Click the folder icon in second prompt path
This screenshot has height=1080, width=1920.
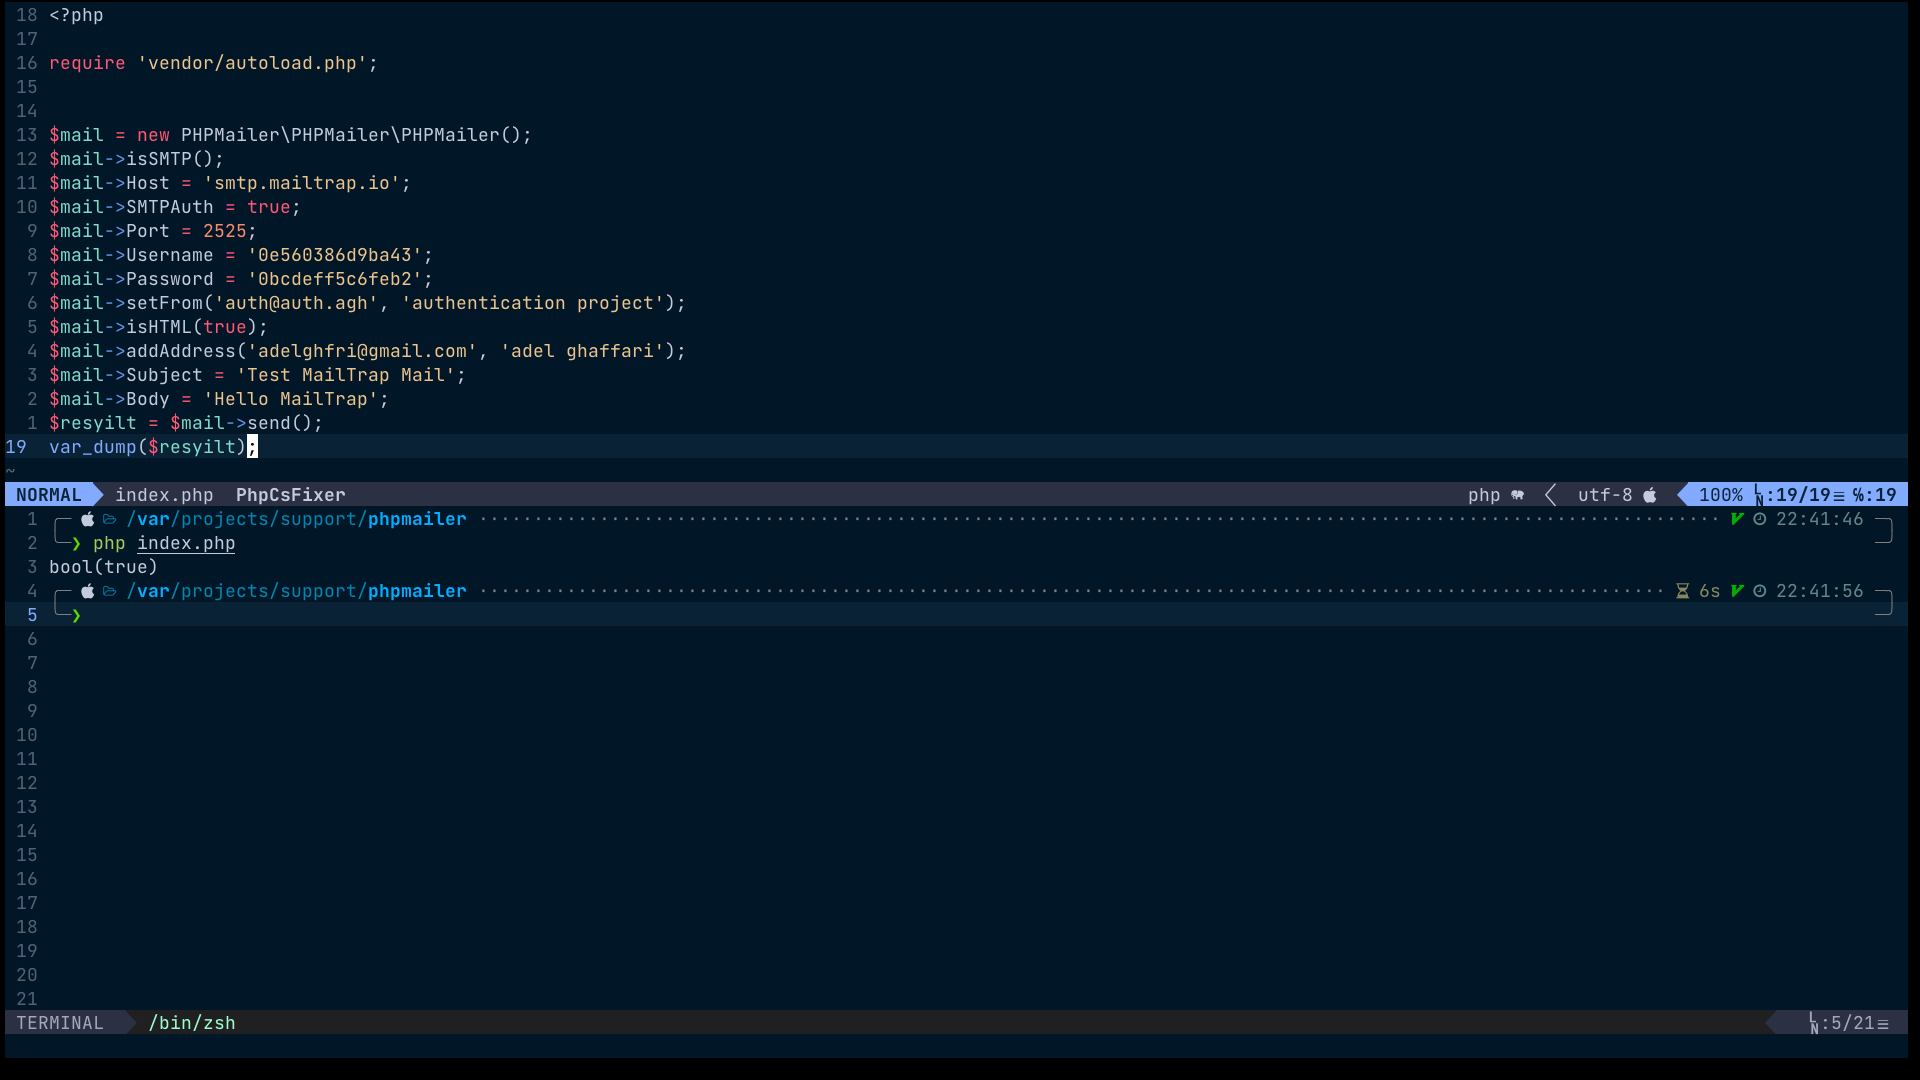[110, 591]
